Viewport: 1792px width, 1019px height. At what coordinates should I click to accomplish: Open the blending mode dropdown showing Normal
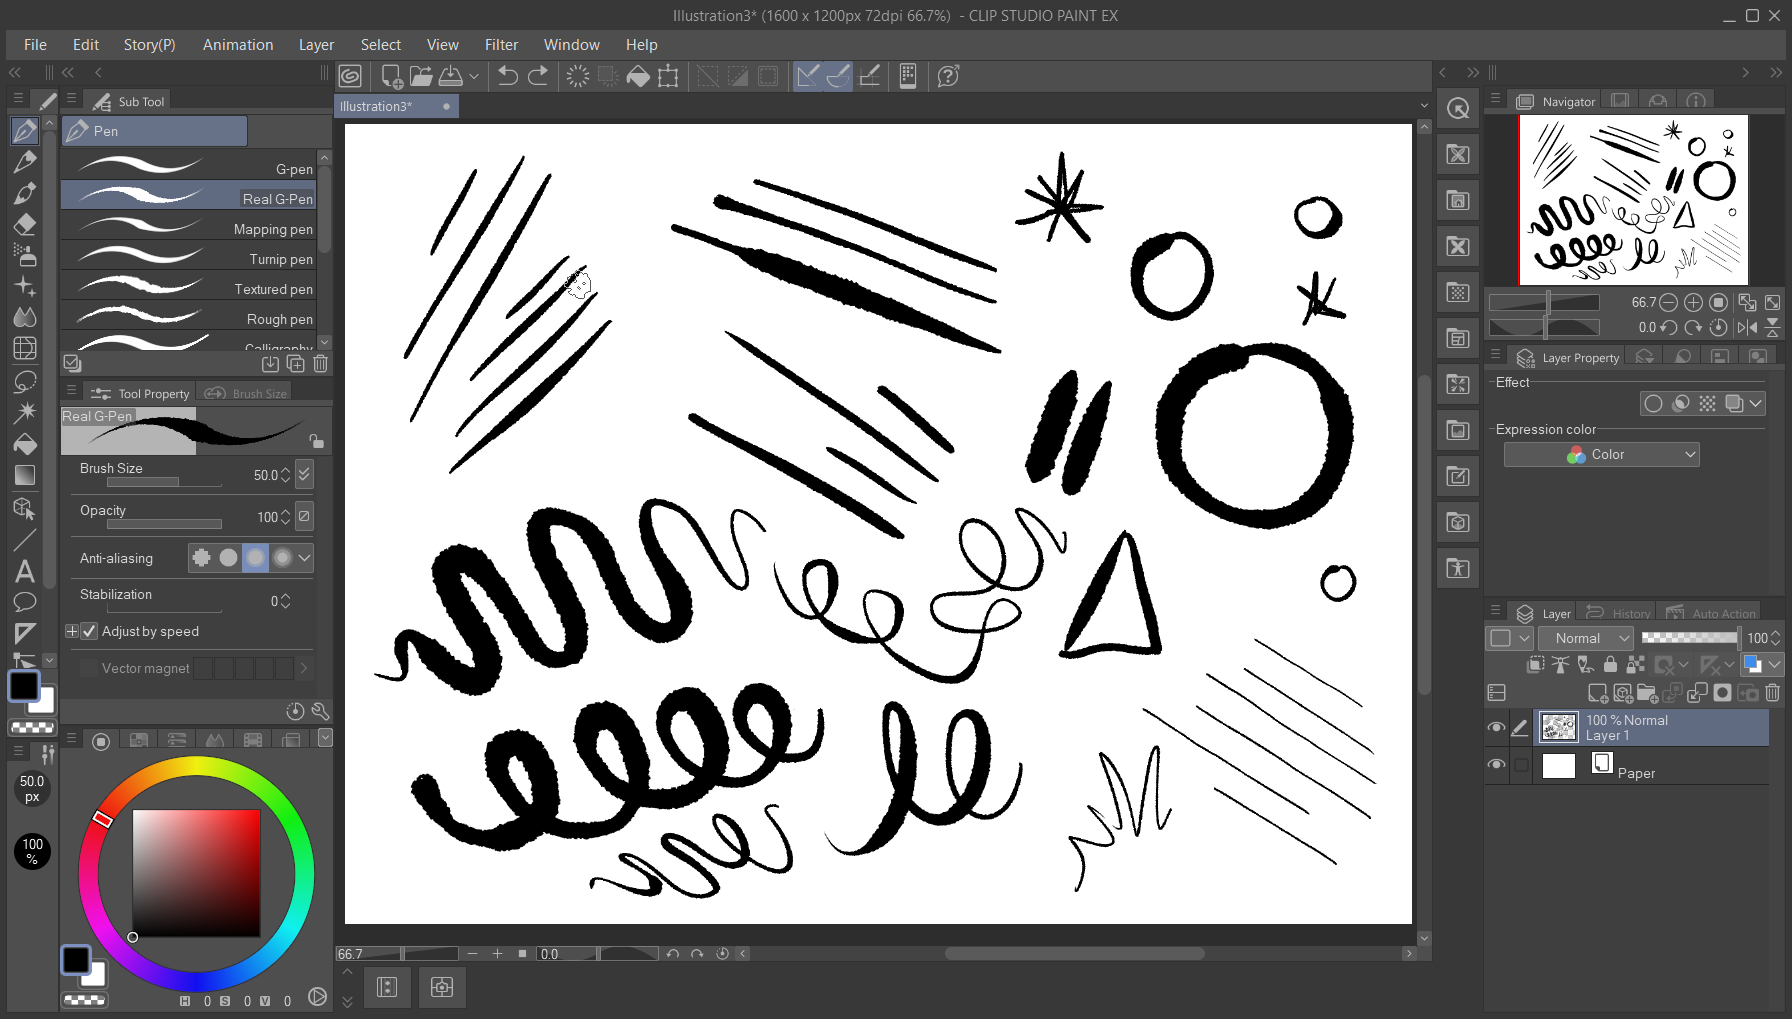pyautogui.click(x=1585, y=637)
